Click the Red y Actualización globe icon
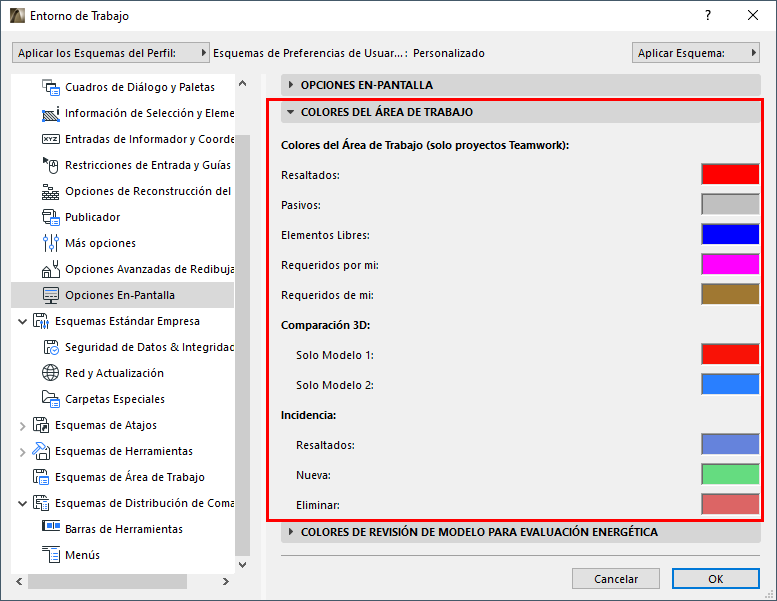The image size is (777, 601). (51, 373)
